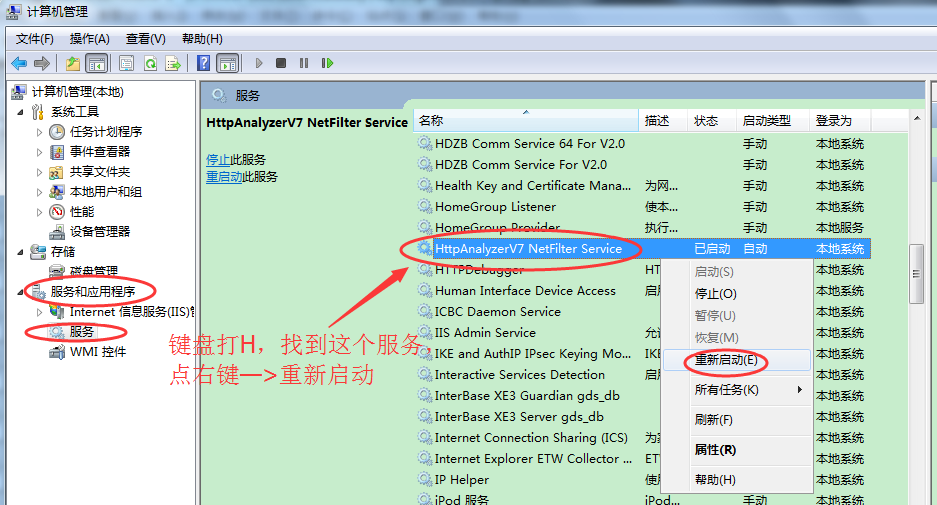Click the export list toolbar icon
The image size is (937, 505).
172,63
